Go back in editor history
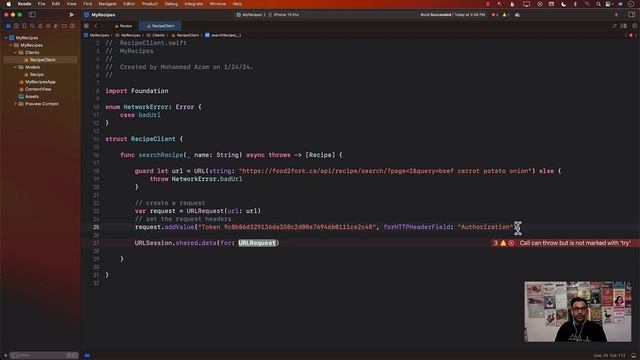 coord(96,26)
